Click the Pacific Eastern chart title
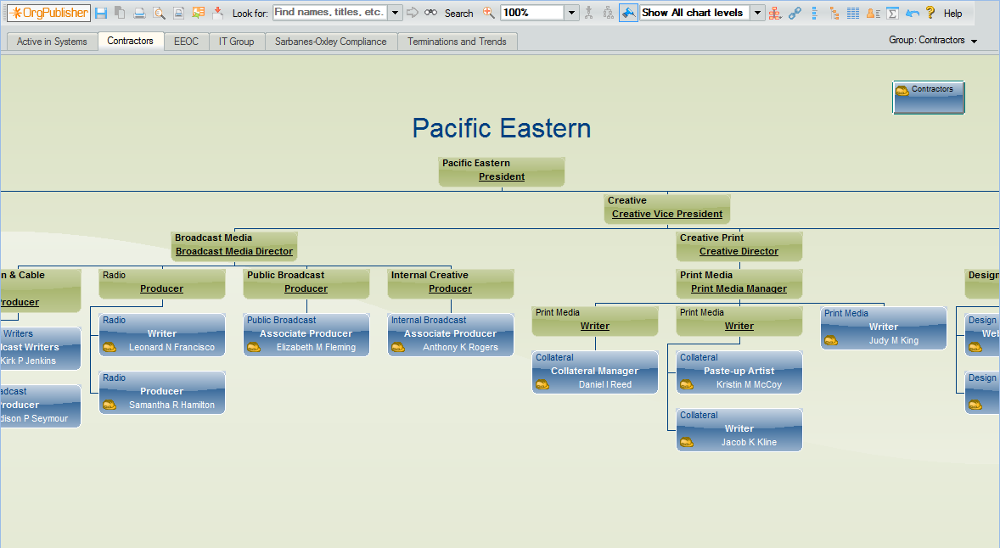 (501, 128)
